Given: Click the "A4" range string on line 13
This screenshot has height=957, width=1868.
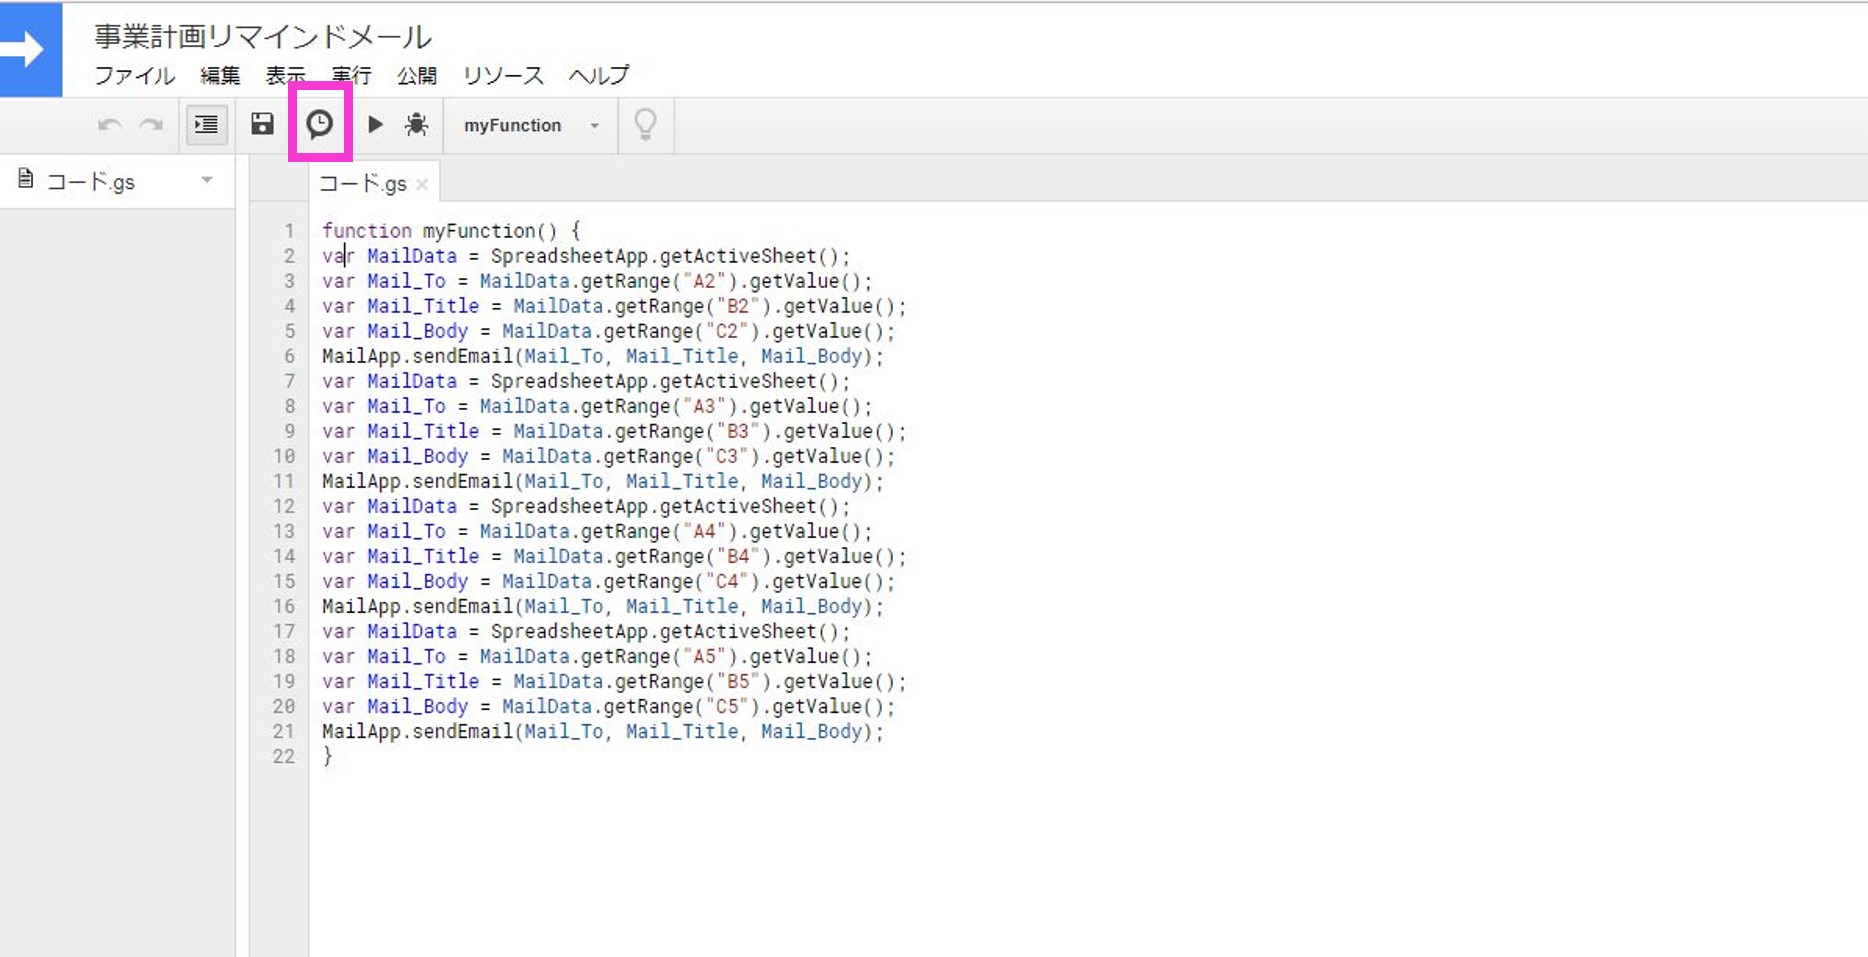Looking at the screenshot, I should pyautogui.click(x=705, y=531).
